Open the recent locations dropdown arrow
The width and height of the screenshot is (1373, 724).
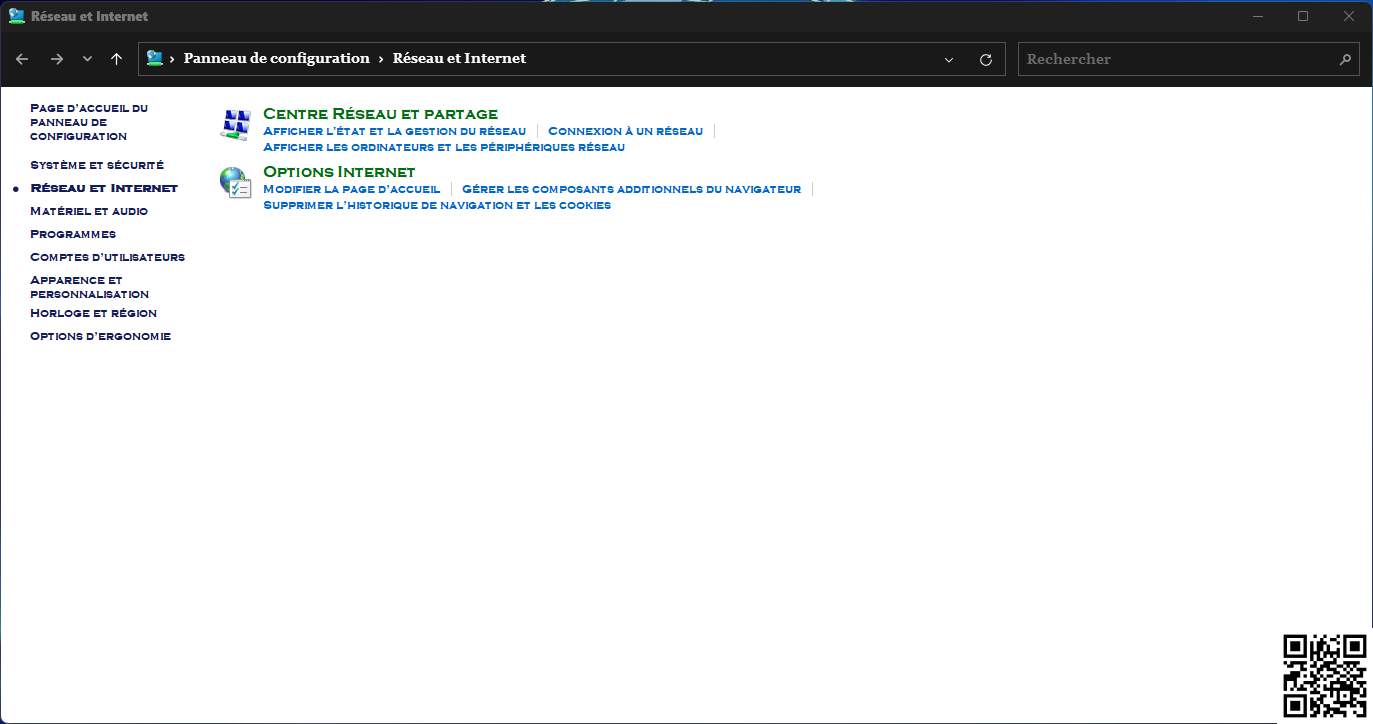pyautogui.click(x=88, y=59)
